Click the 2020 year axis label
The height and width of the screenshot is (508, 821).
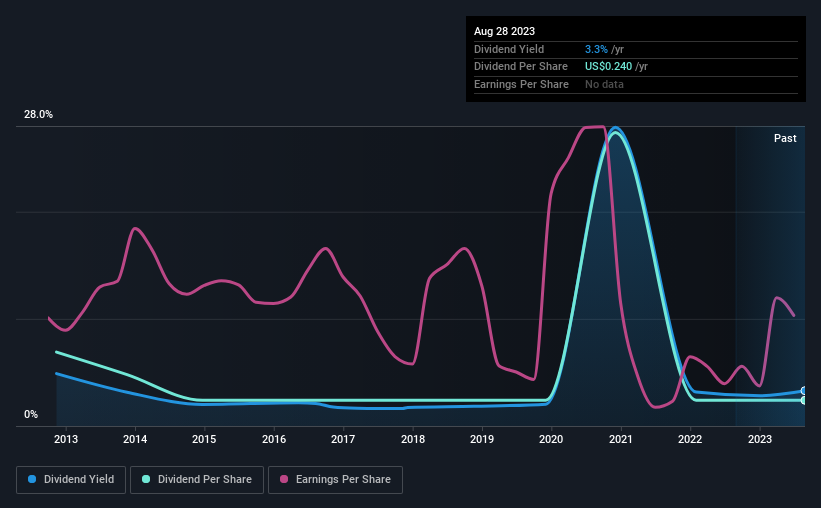pyautogui.click(x=551, y=438)
